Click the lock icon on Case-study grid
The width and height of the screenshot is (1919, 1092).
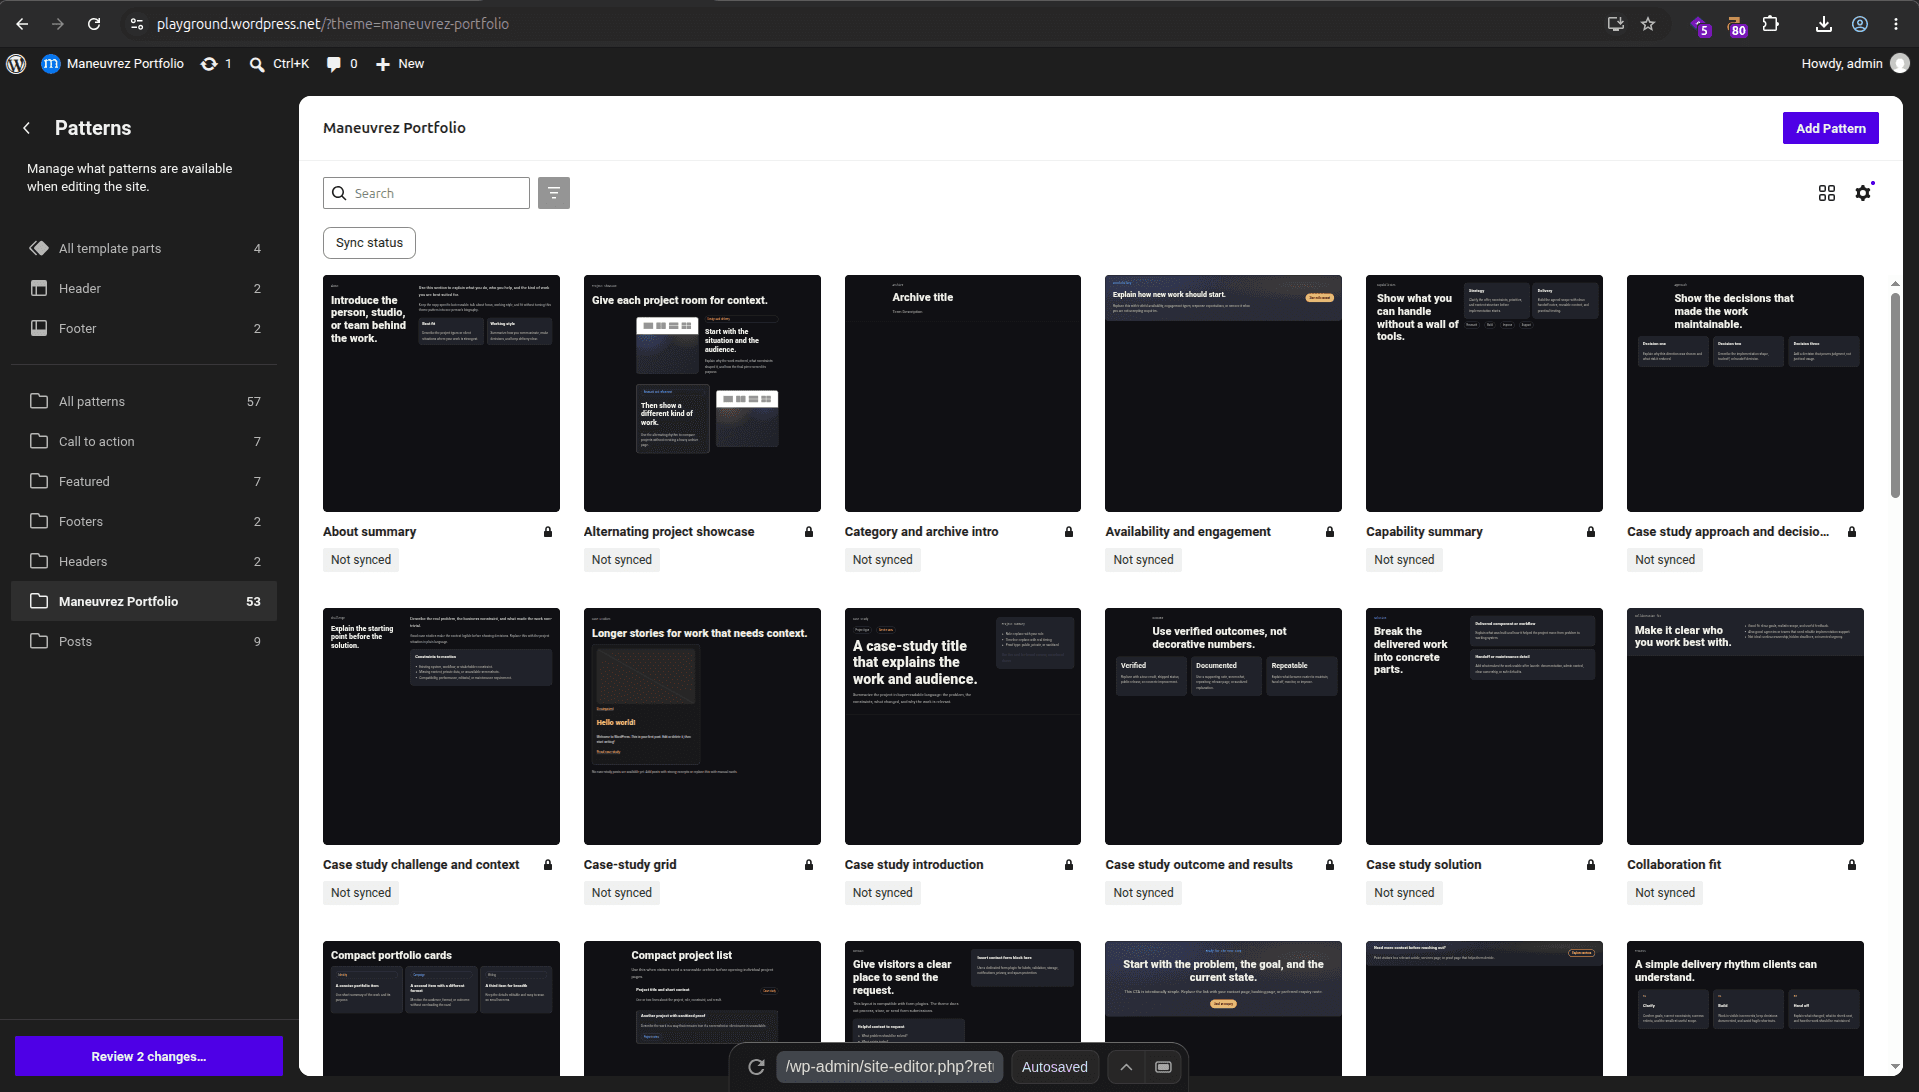pos(809,865)
